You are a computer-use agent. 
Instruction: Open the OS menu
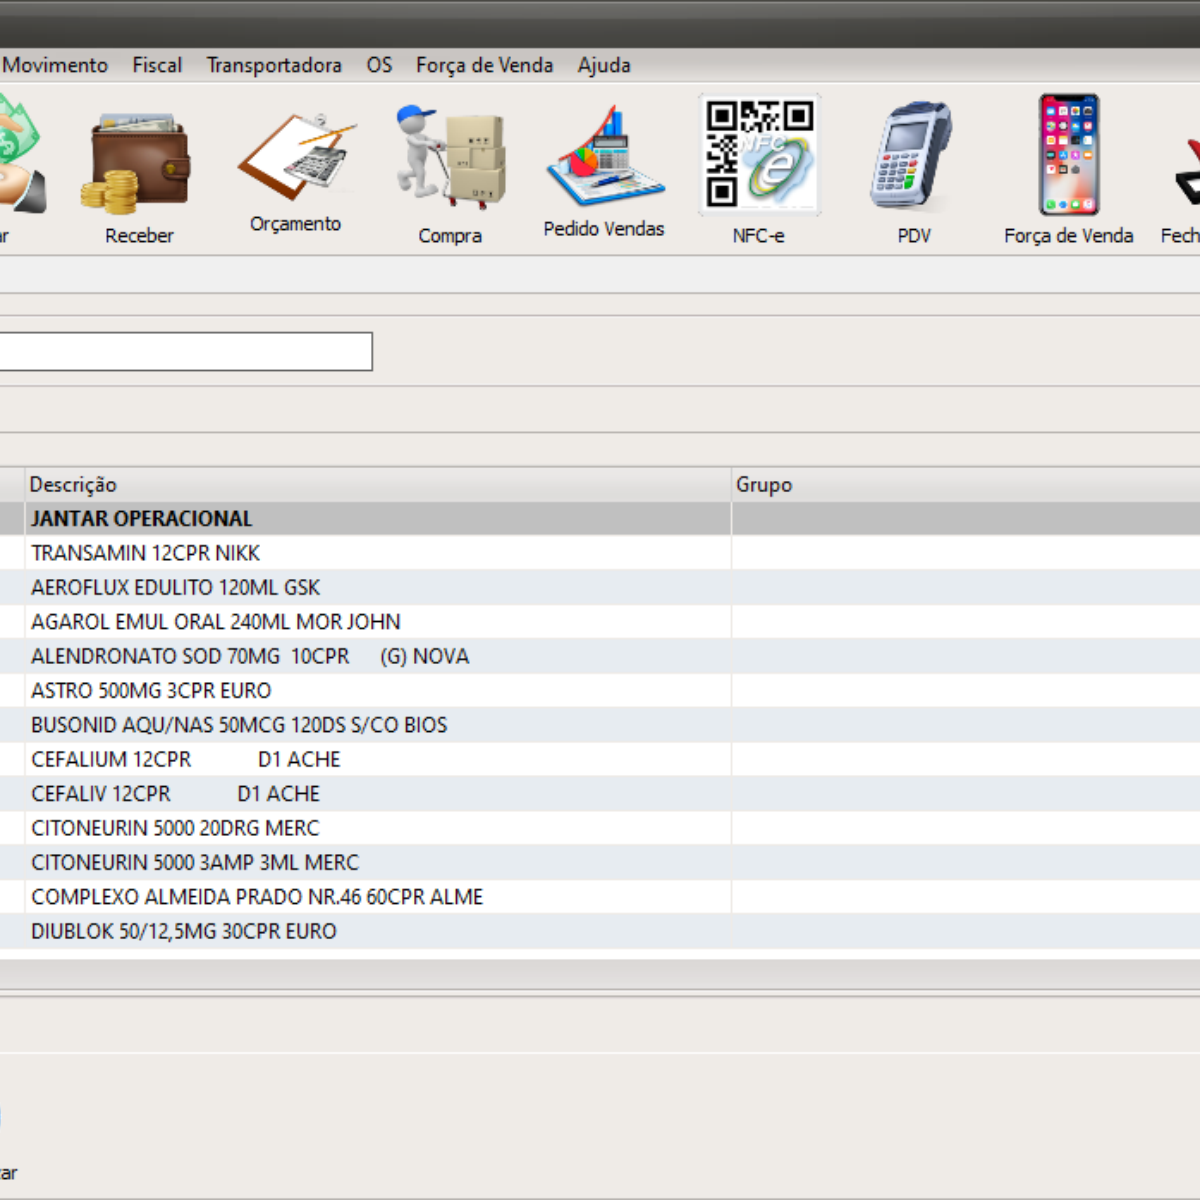point(379,65)
